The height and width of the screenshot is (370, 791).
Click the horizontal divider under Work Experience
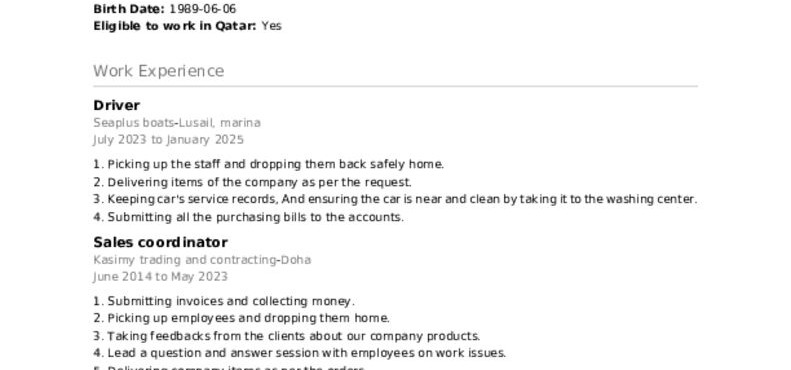pos(396,86)
